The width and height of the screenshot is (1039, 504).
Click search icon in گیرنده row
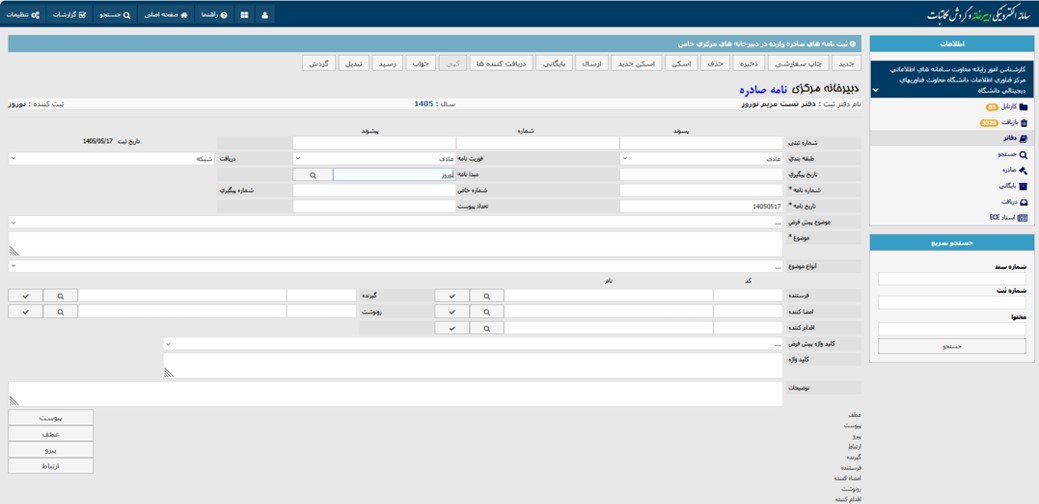60,295
